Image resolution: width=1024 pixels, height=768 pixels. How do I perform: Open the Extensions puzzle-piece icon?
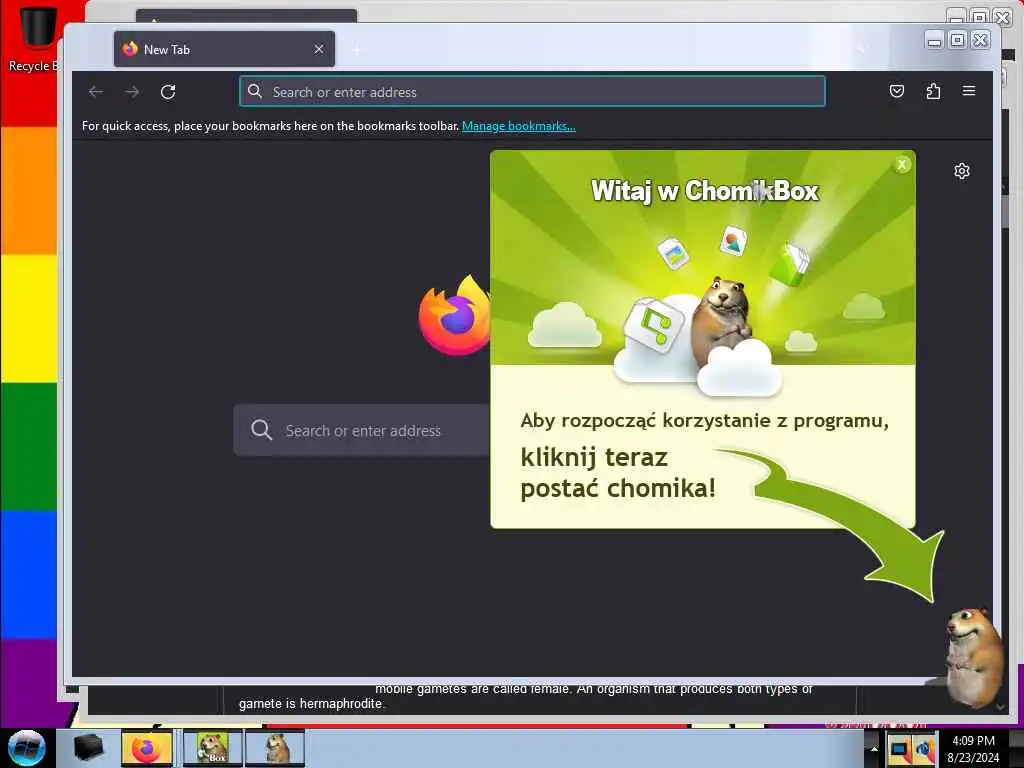(x=933, y=91)
